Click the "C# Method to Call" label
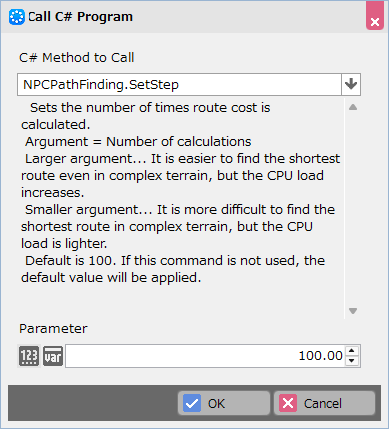 77,58
